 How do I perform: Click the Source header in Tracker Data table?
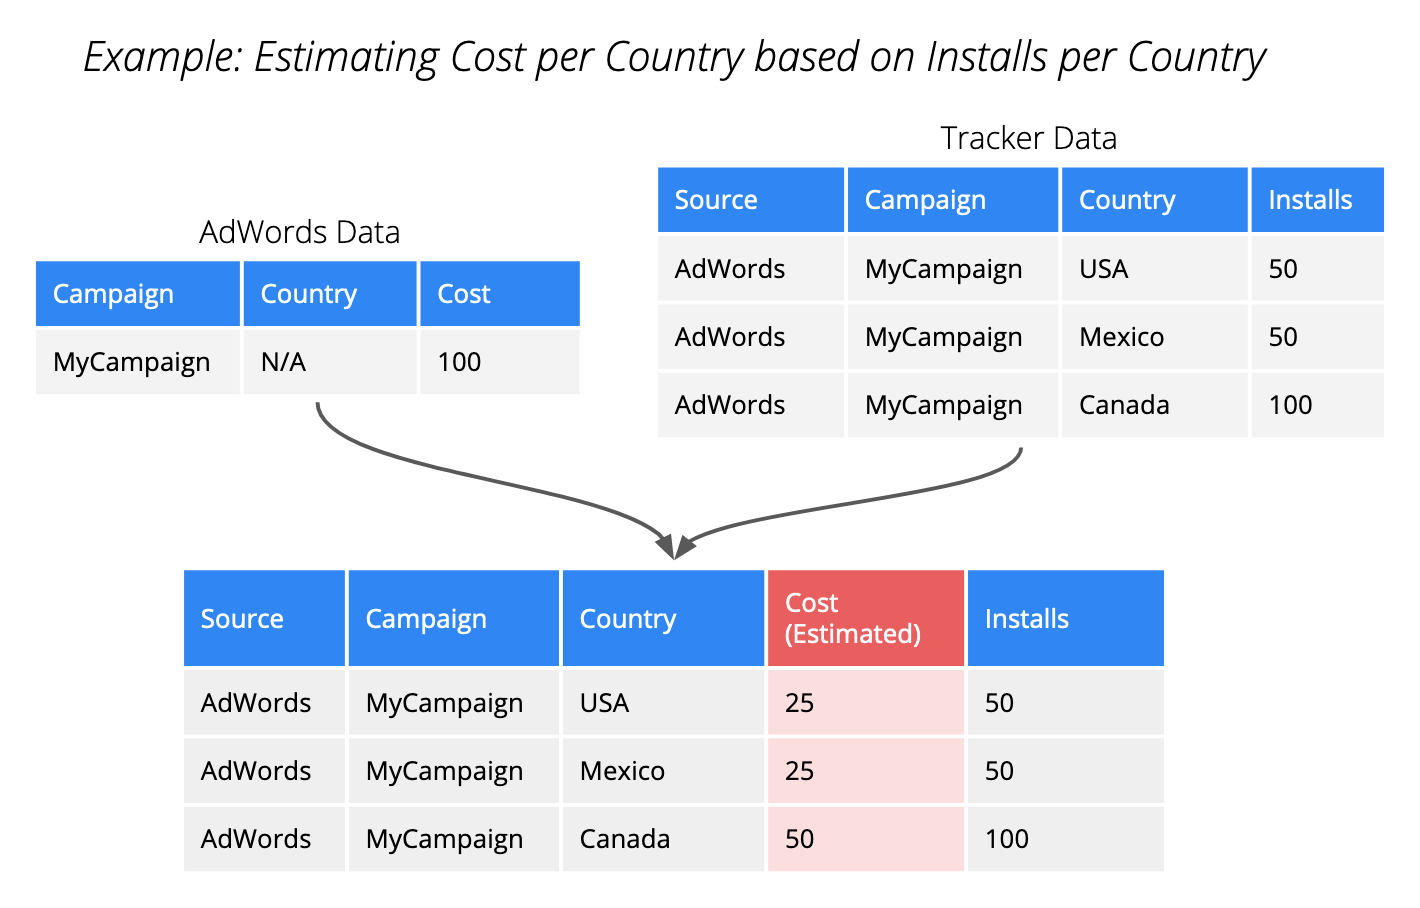tap(750, 200)
